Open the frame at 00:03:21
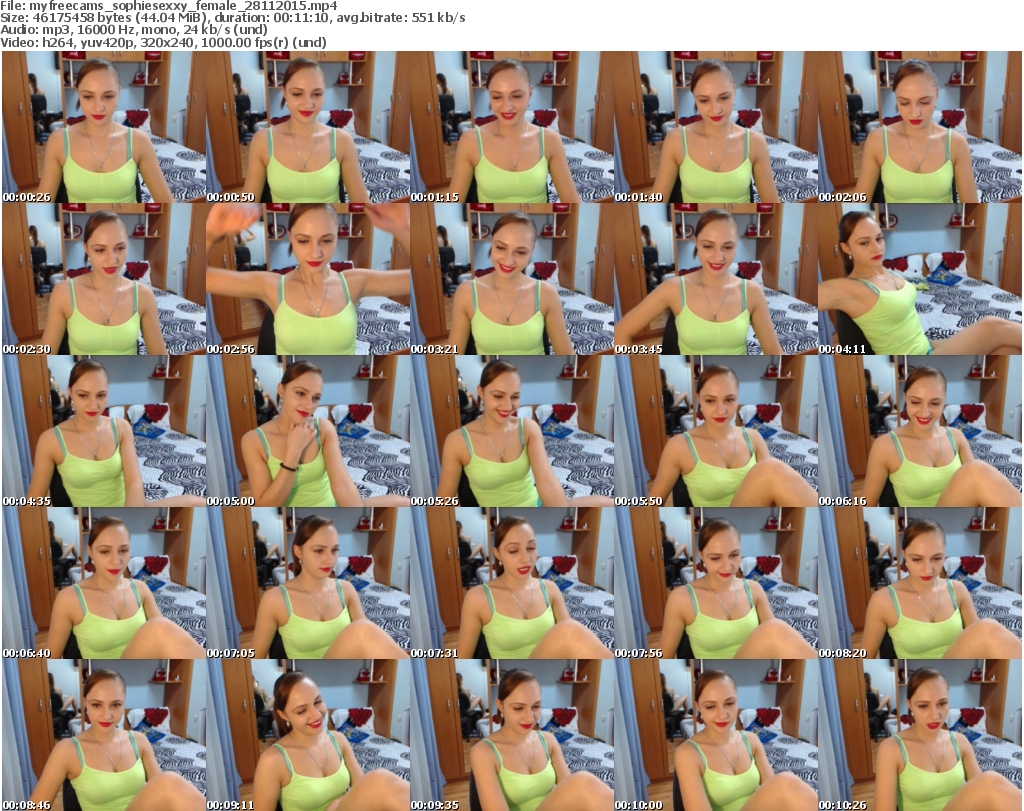The image size is (1024, 811). (512, 279)
